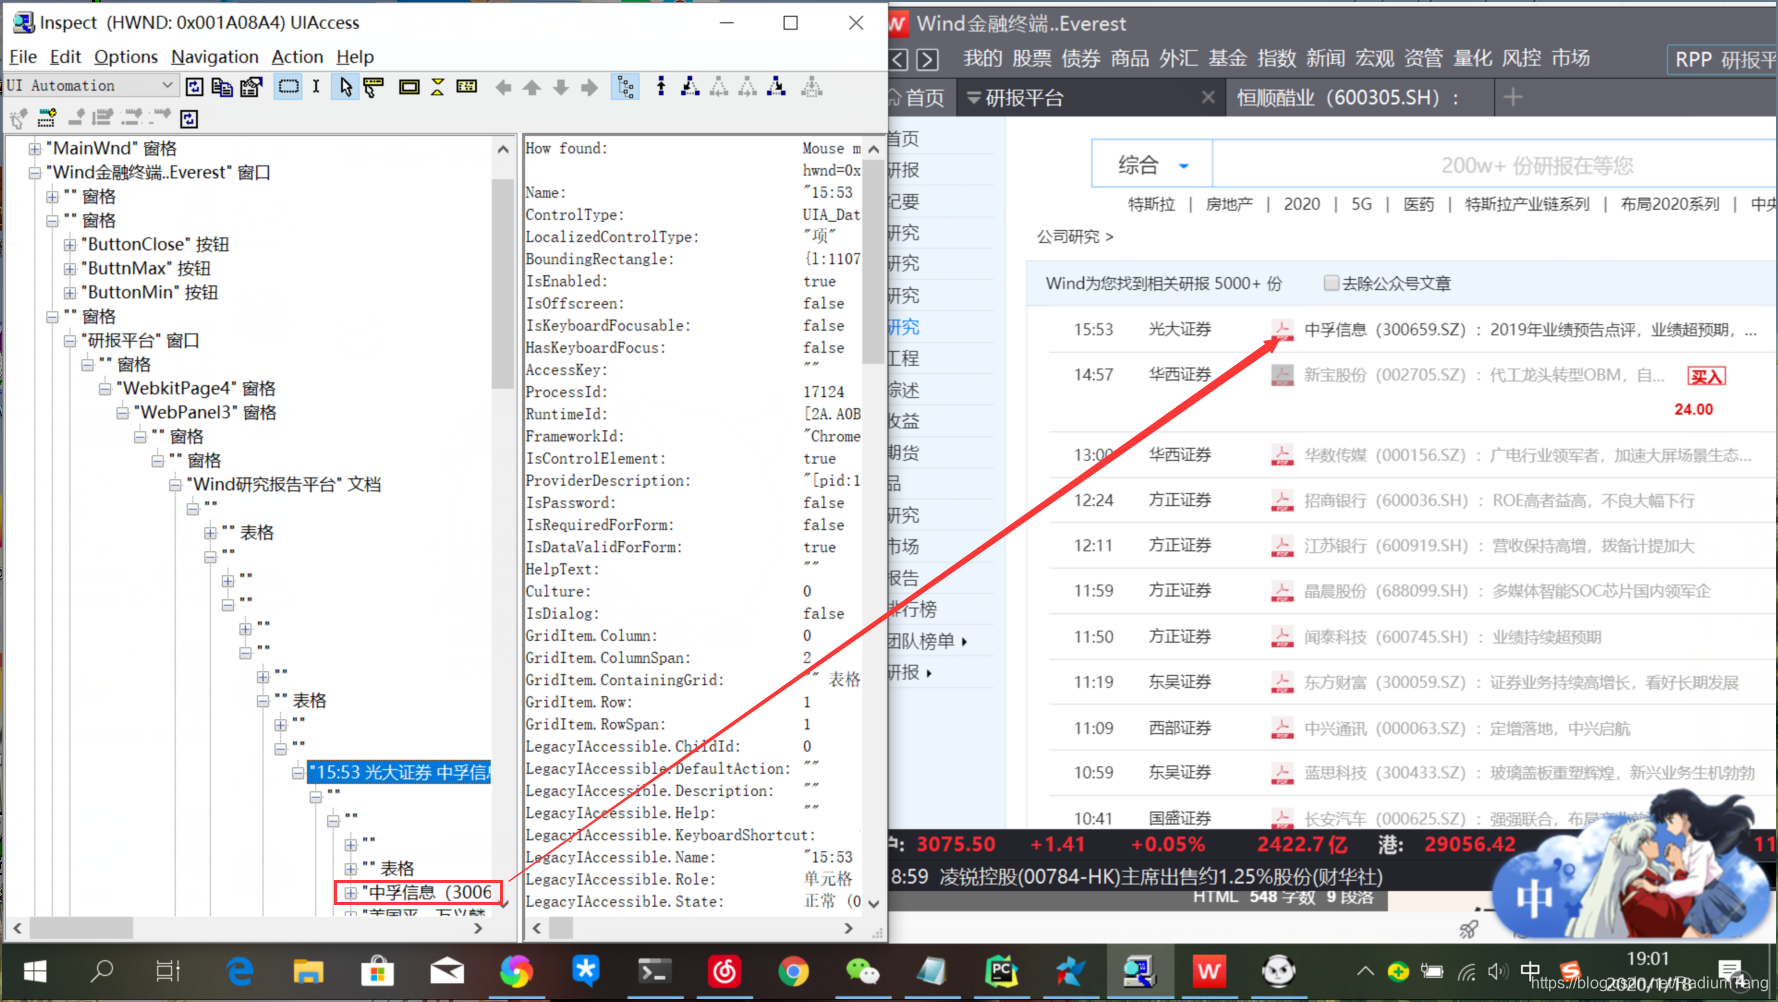Click the Navigate to First Child icon

point(690,87)
